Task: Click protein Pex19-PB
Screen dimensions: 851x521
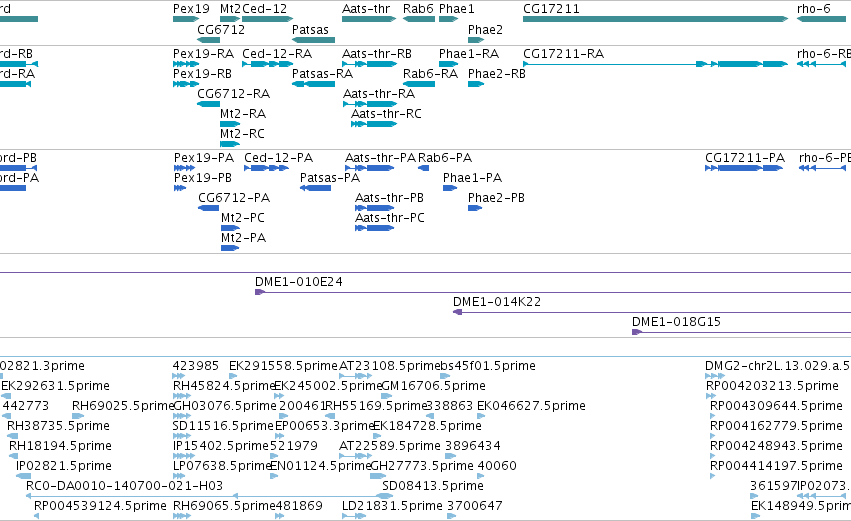Action: click(180, 188)
